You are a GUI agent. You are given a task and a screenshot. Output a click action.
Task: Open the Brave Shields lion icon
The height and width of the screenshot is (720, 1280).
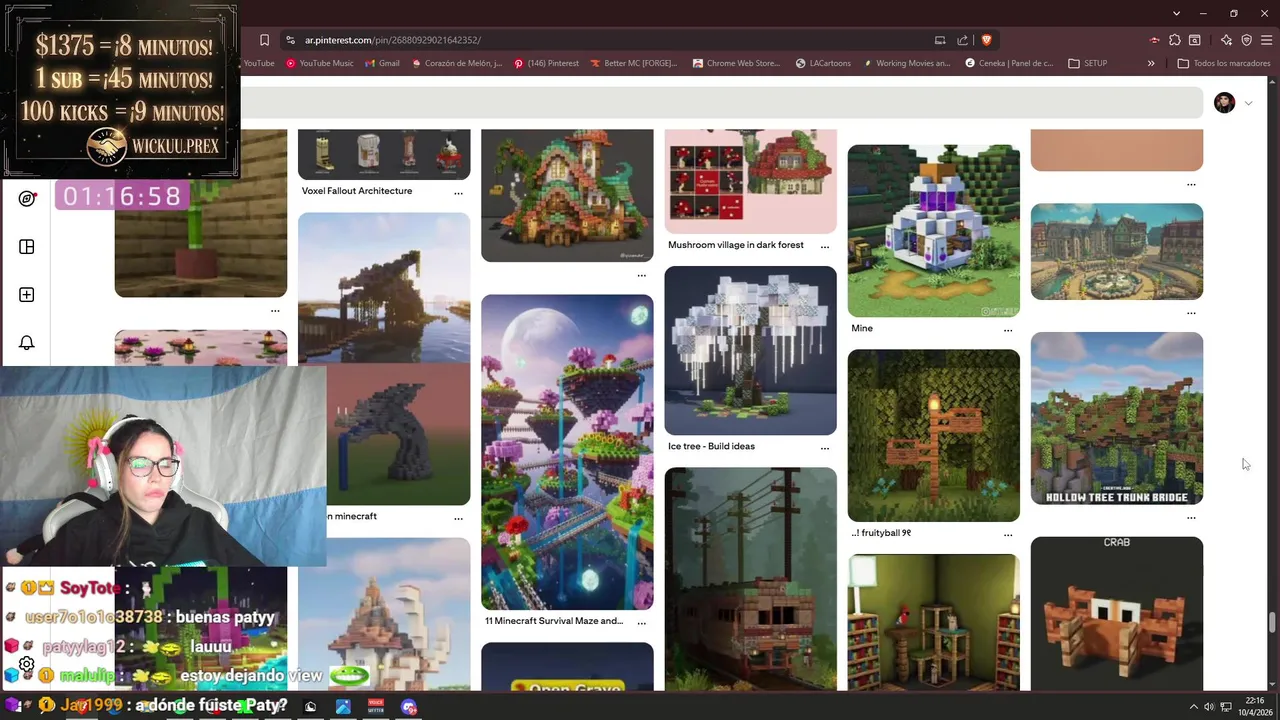pos(986,40)
